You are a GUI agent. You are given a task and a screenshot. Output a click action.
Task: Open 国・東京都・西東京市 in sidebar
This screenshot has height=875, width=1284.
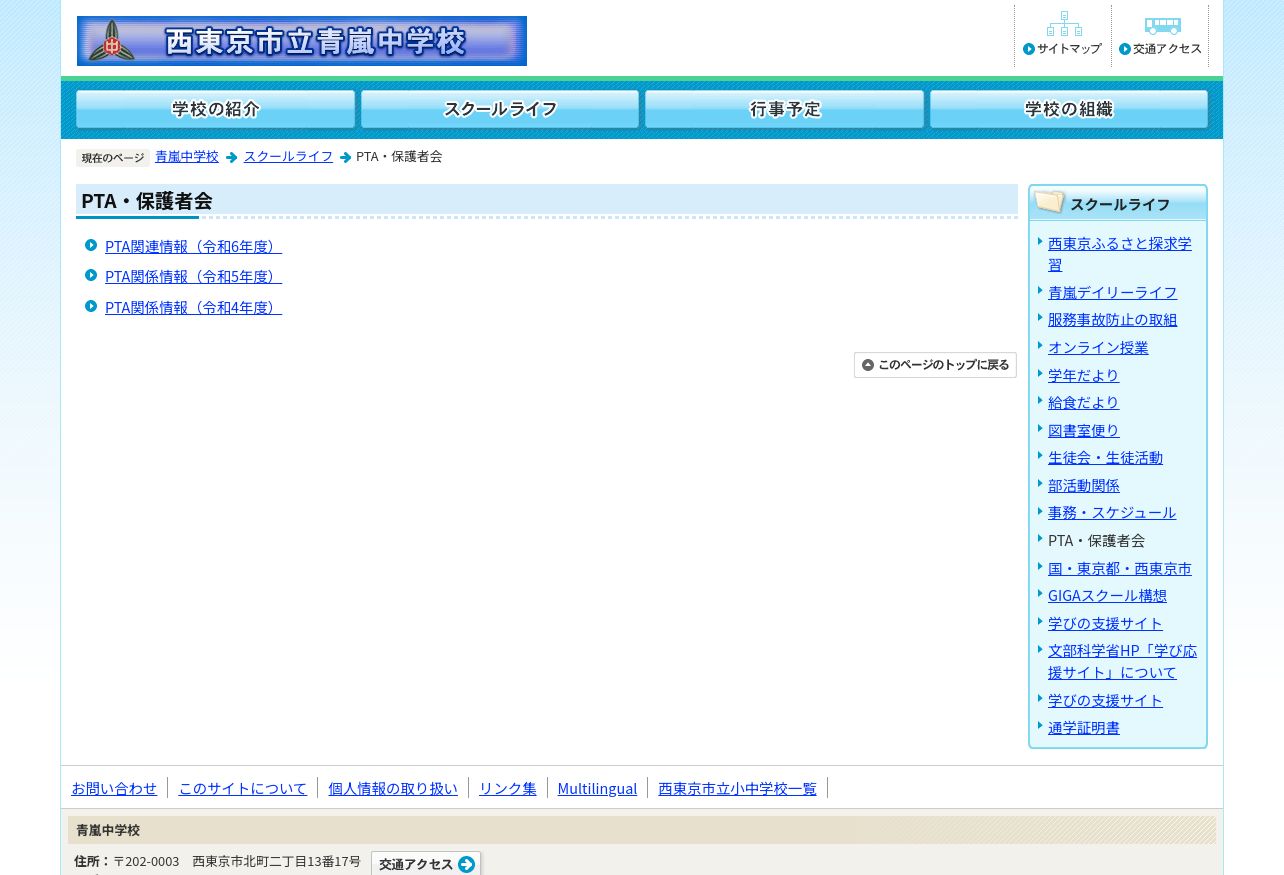click(x=1120, y=568)
